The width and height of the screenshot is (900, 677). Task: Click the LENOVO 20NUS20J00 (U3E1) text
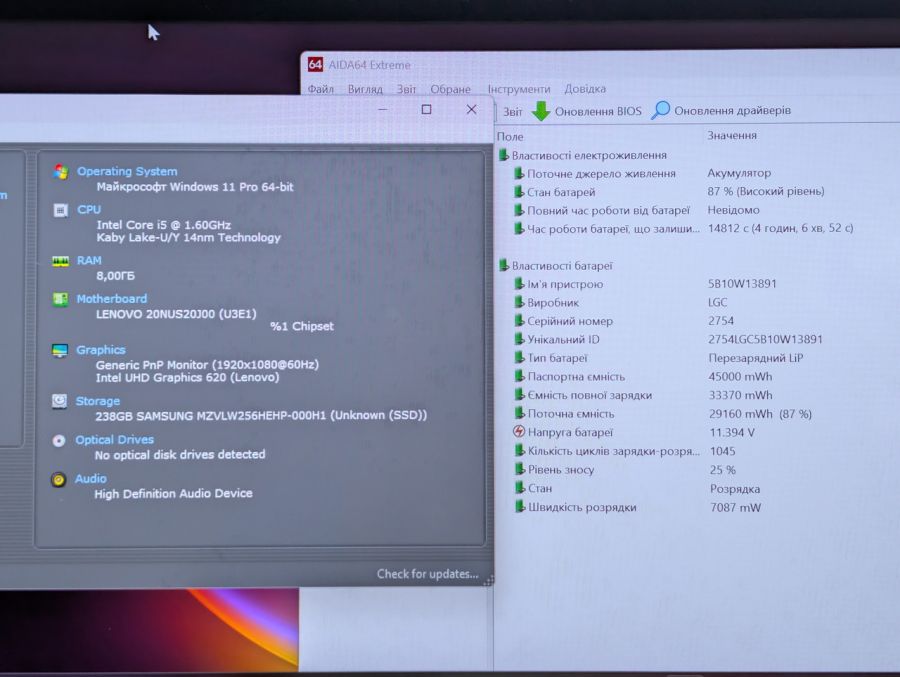[176, 314]
